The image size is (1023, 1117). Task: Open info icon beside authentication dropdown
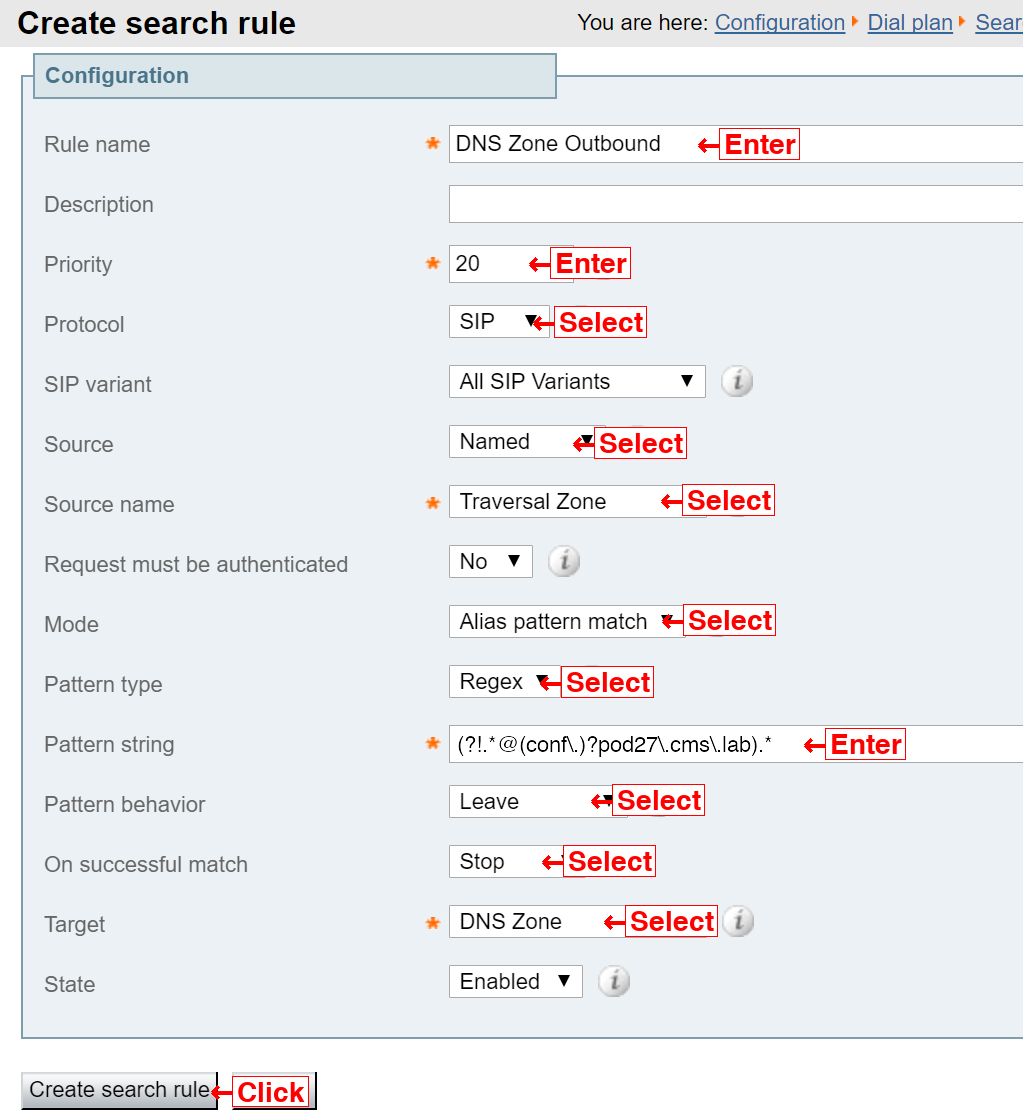(x=564, y=561)
